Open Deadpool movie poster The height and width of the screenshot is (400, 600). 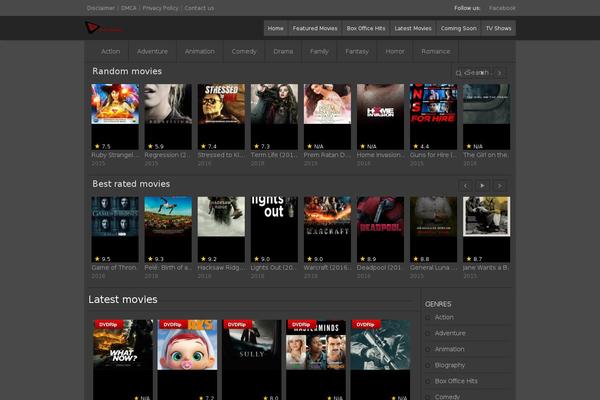point(380,229)
